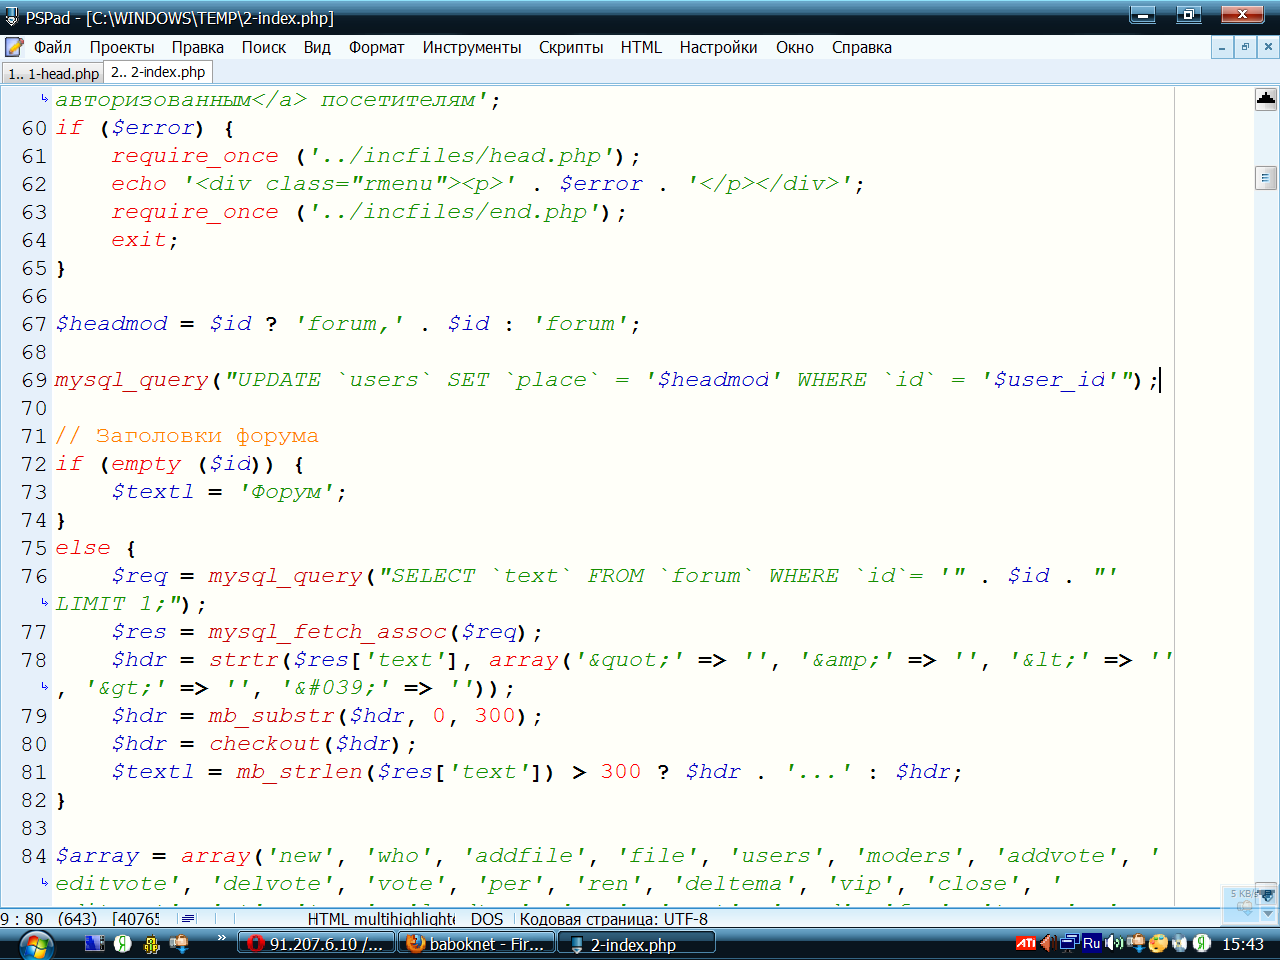Click the volume speaker tray icon
Image resolution: width=1280 pixels, height=960 pixels.
pyautogui.click(x=1047, y=943)
